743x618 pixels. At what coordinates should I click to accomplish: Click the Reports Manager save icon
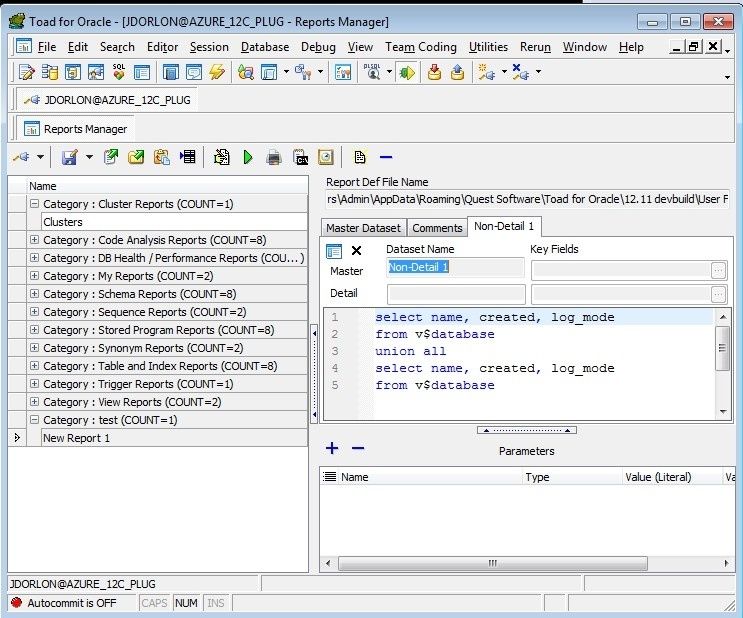[x=70, y=157]
